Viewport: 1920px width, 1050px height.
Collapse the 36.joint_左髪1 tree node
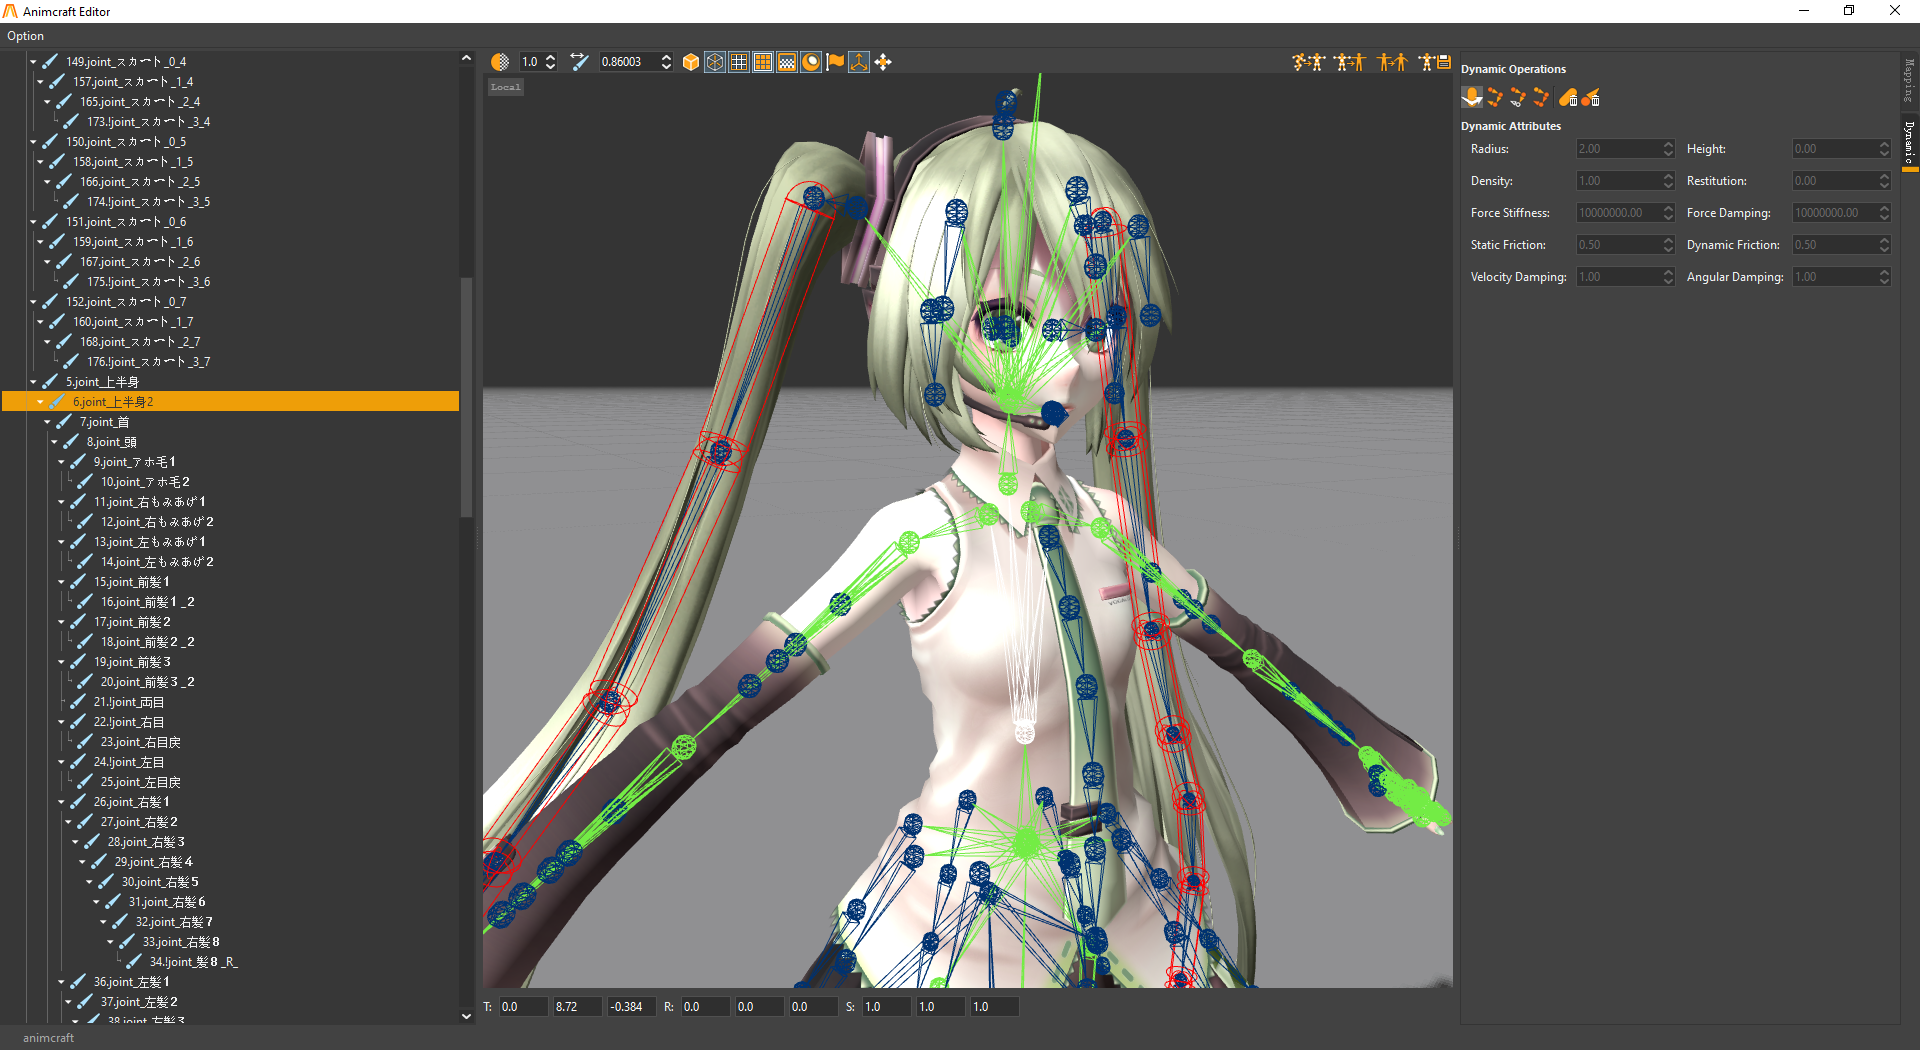[61, 982]
